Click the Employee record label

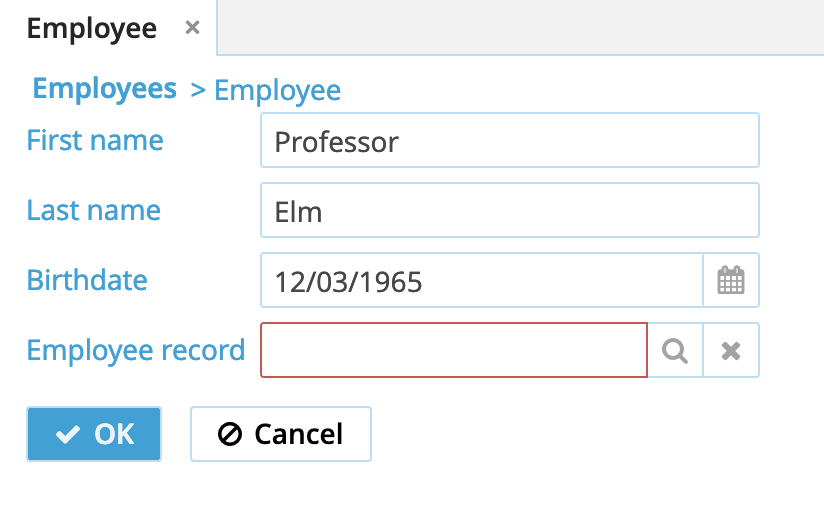[x=136, y=350]
